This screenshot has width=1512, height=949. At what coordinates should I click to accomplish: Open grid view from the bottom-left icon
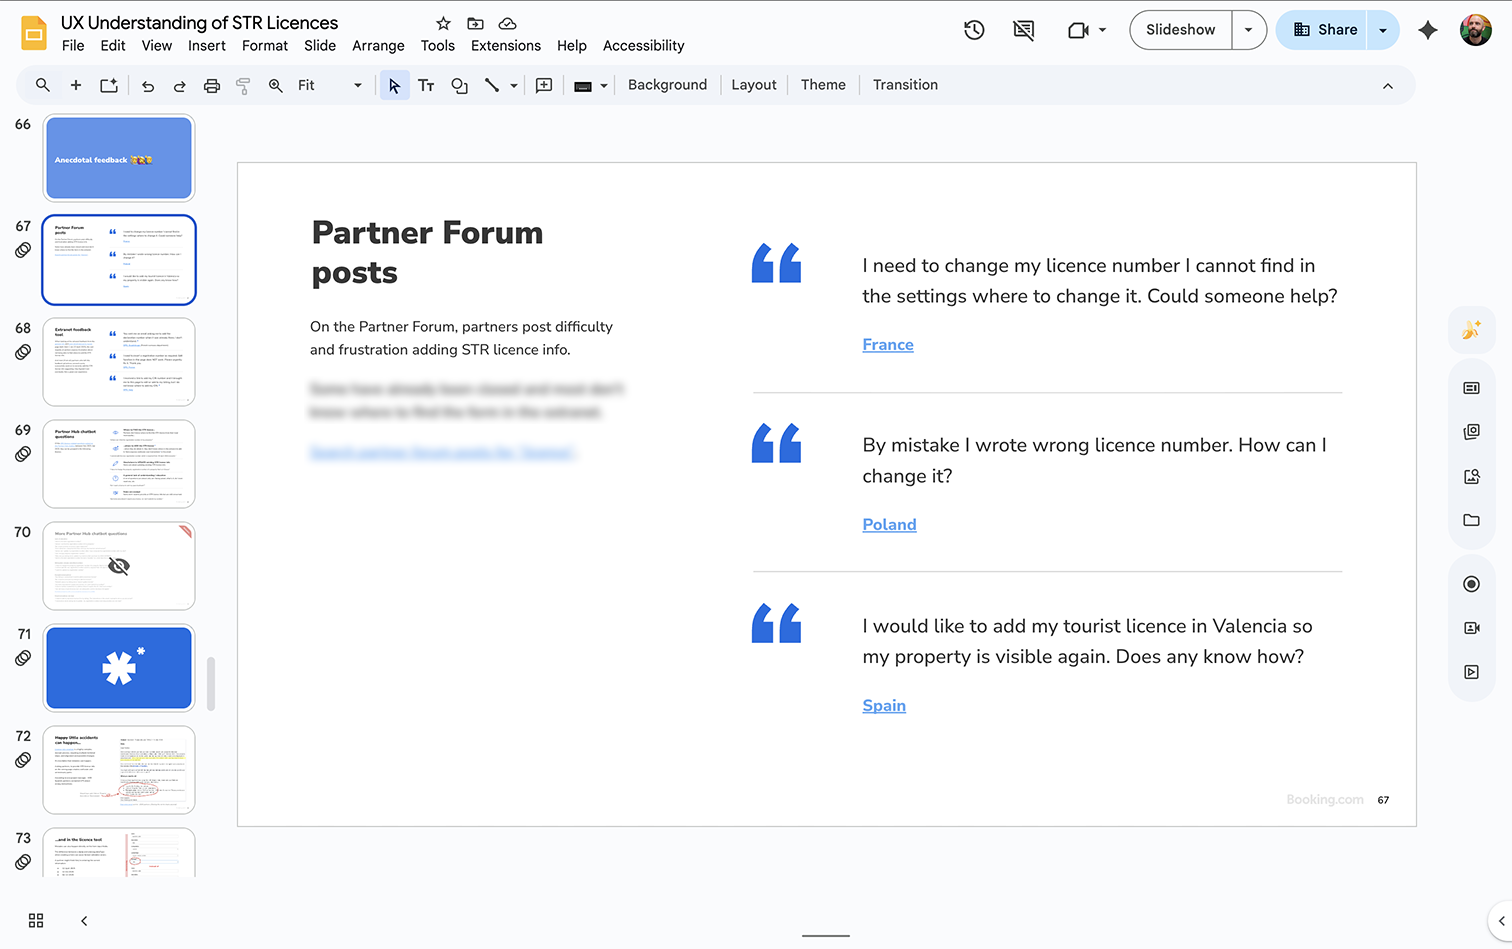[x=36, y=920]
